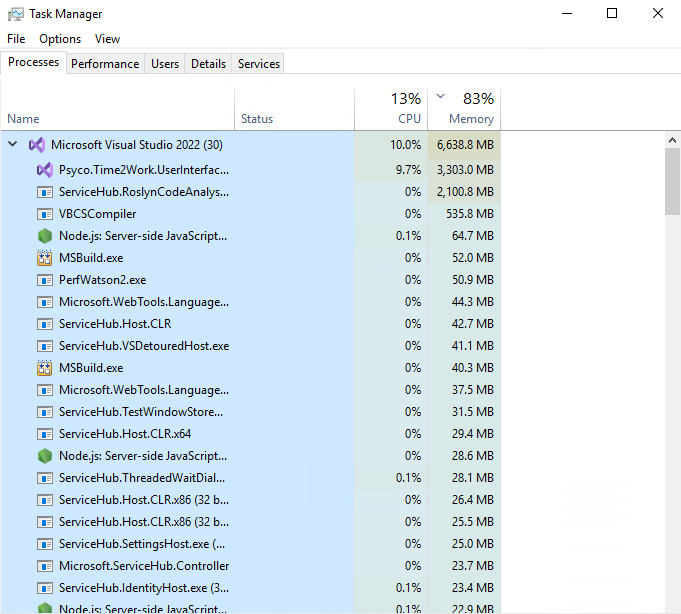
Task: Select the VBCSCompiler process name
Action: [97, 214]
